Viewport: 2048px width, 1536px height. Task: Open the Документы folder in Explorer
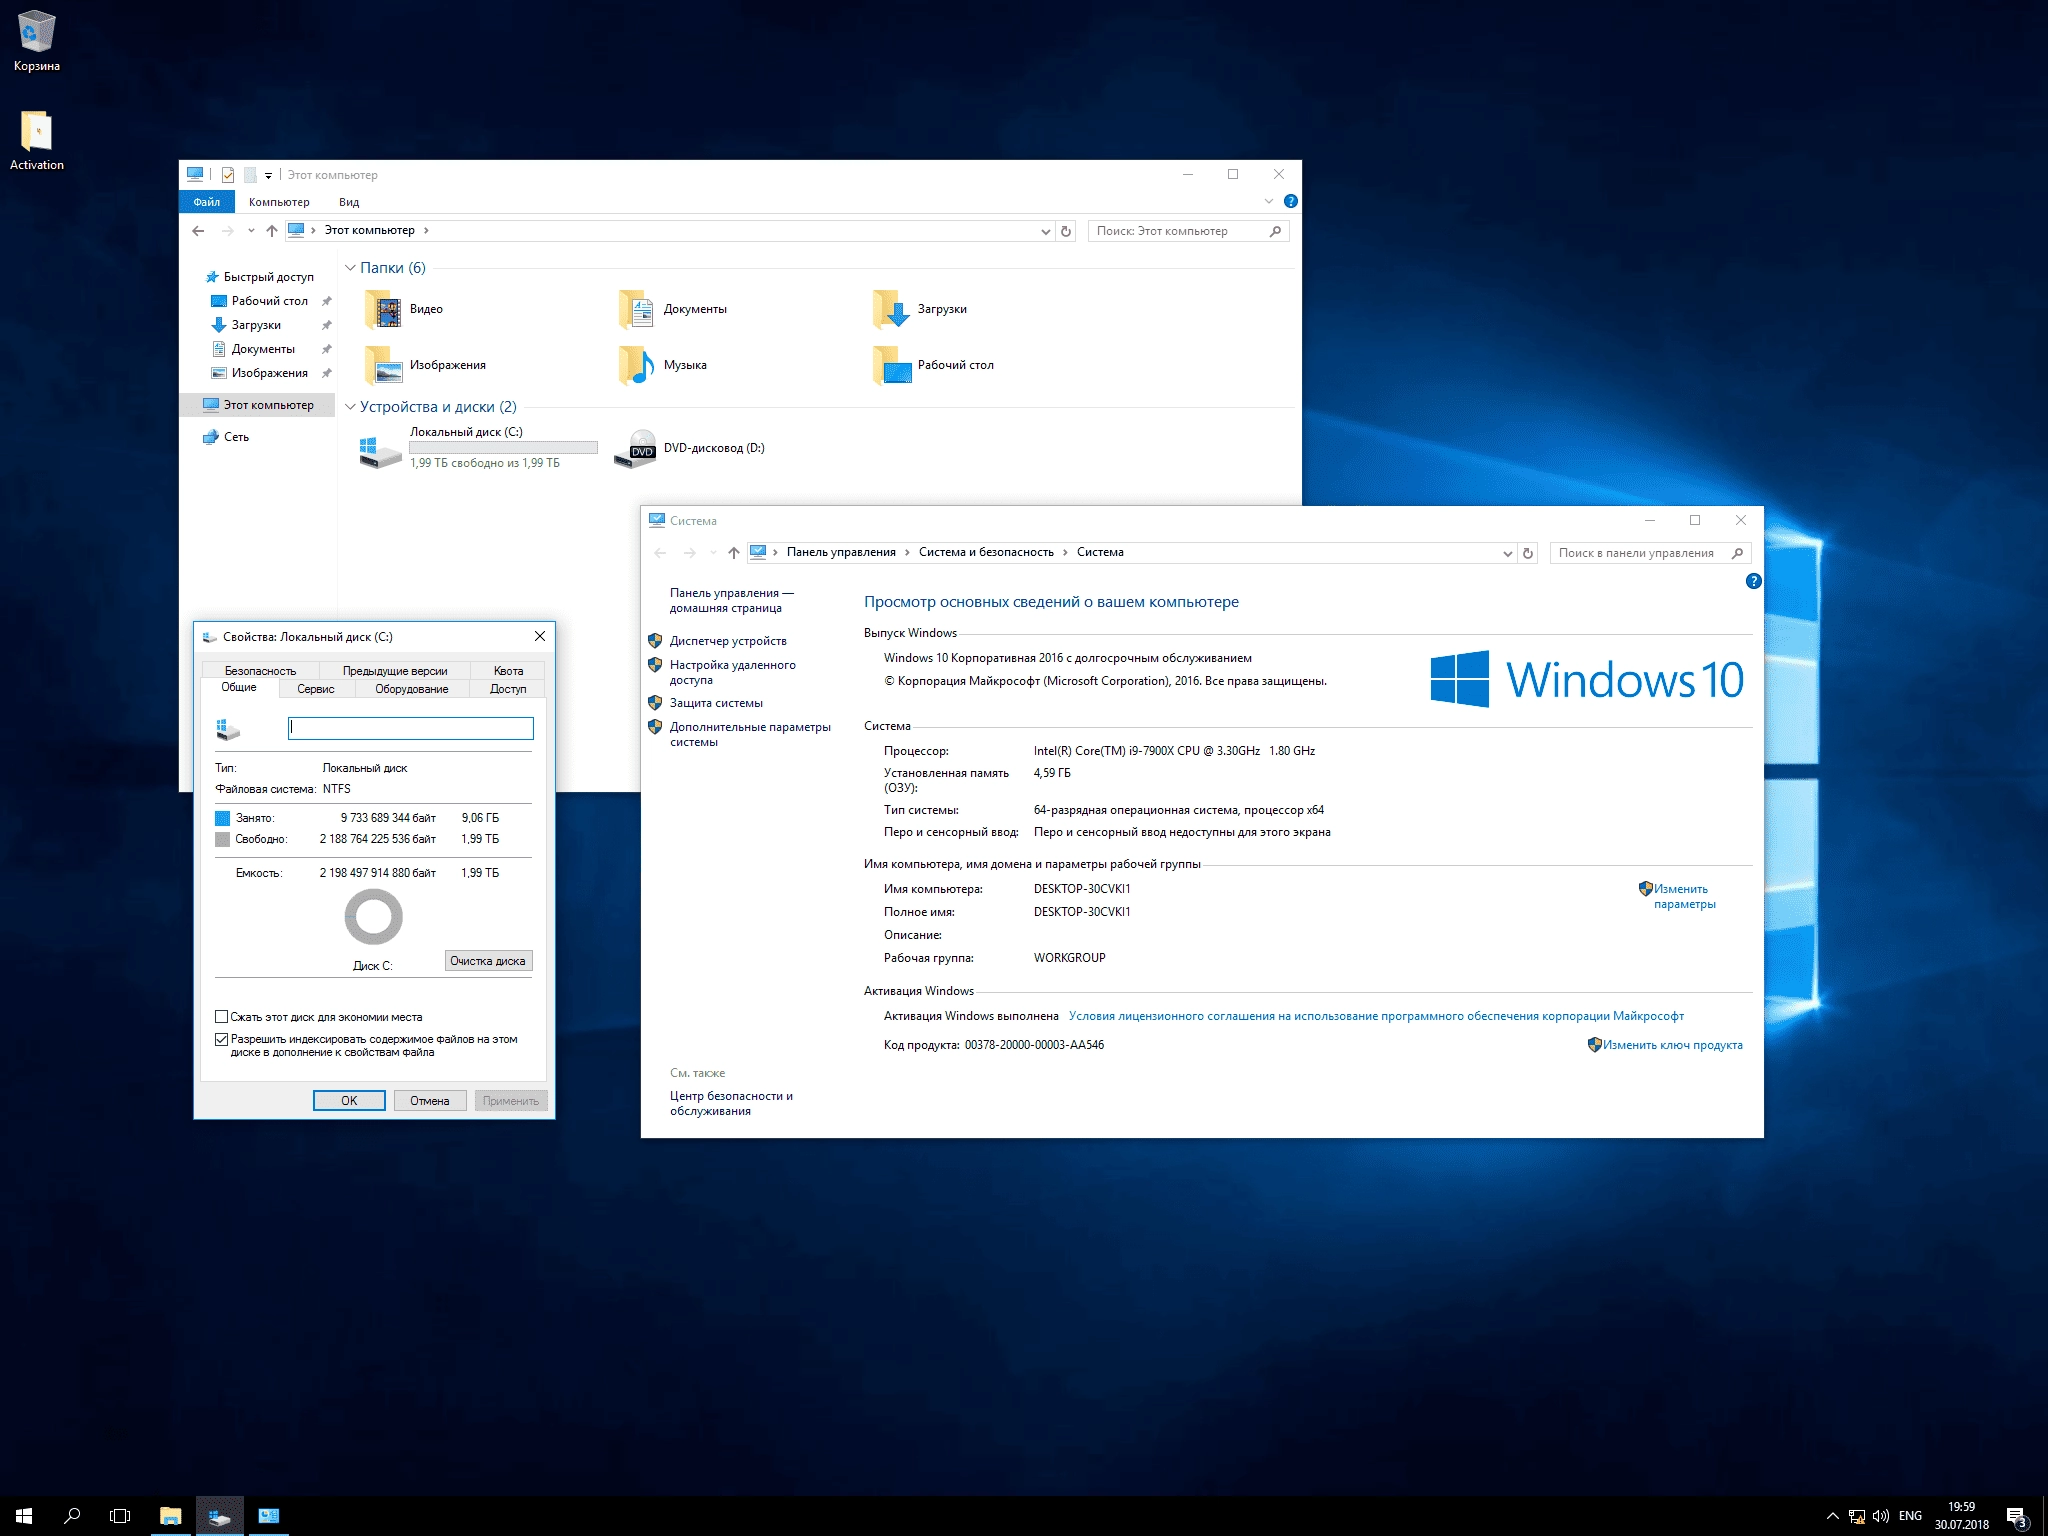click(x=674, y=309)
